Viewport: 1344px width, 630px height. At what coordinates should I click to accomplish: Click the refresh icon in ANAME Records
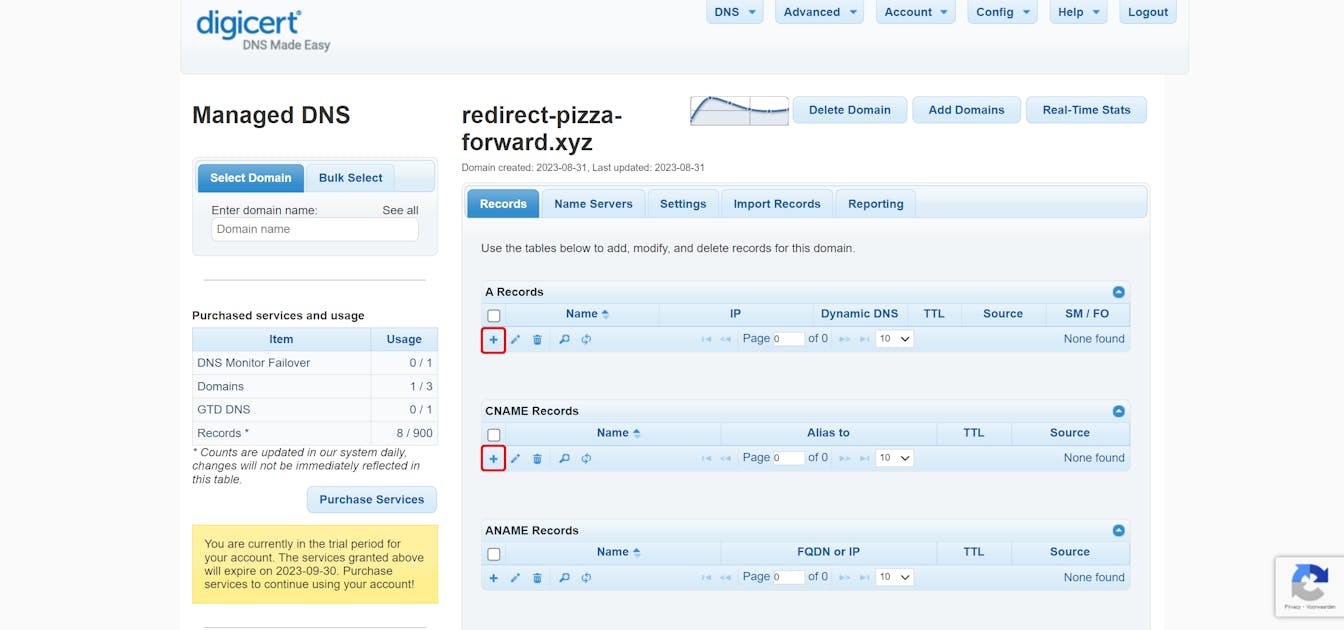click(586, 578)
